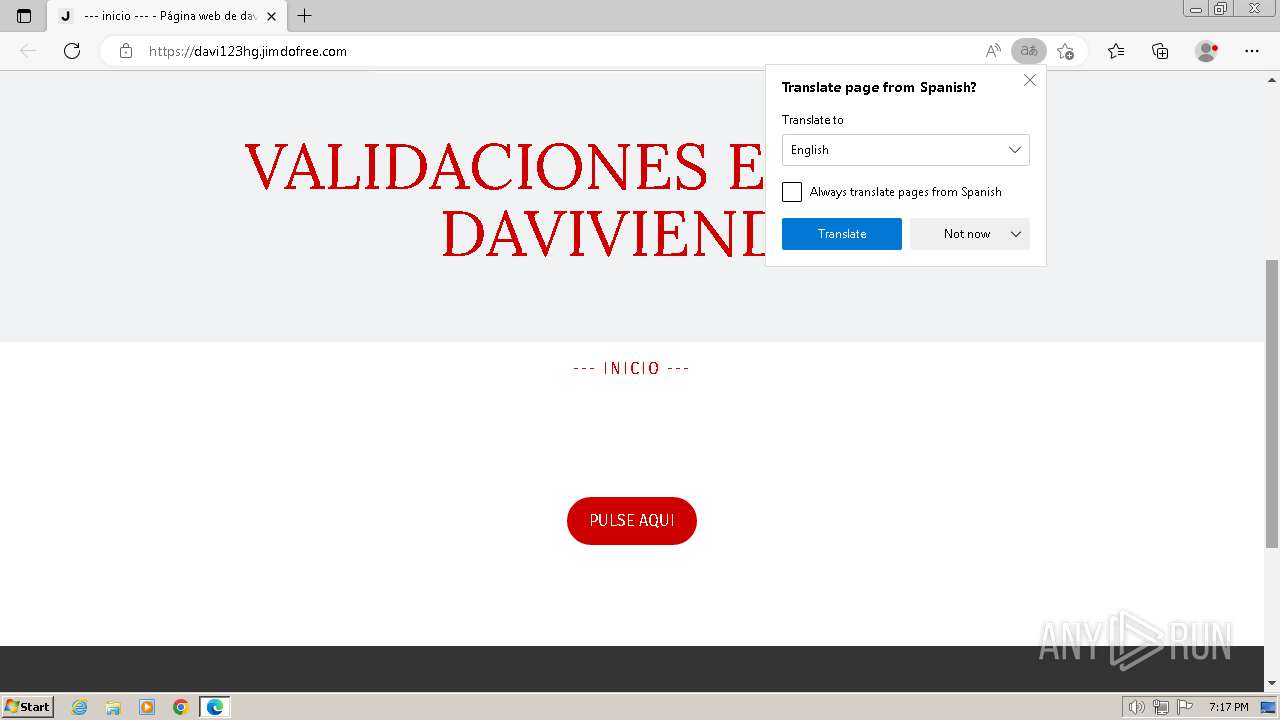Open media player taskbar icon
Screen dimensions: 1280x720
coord(147,707)
